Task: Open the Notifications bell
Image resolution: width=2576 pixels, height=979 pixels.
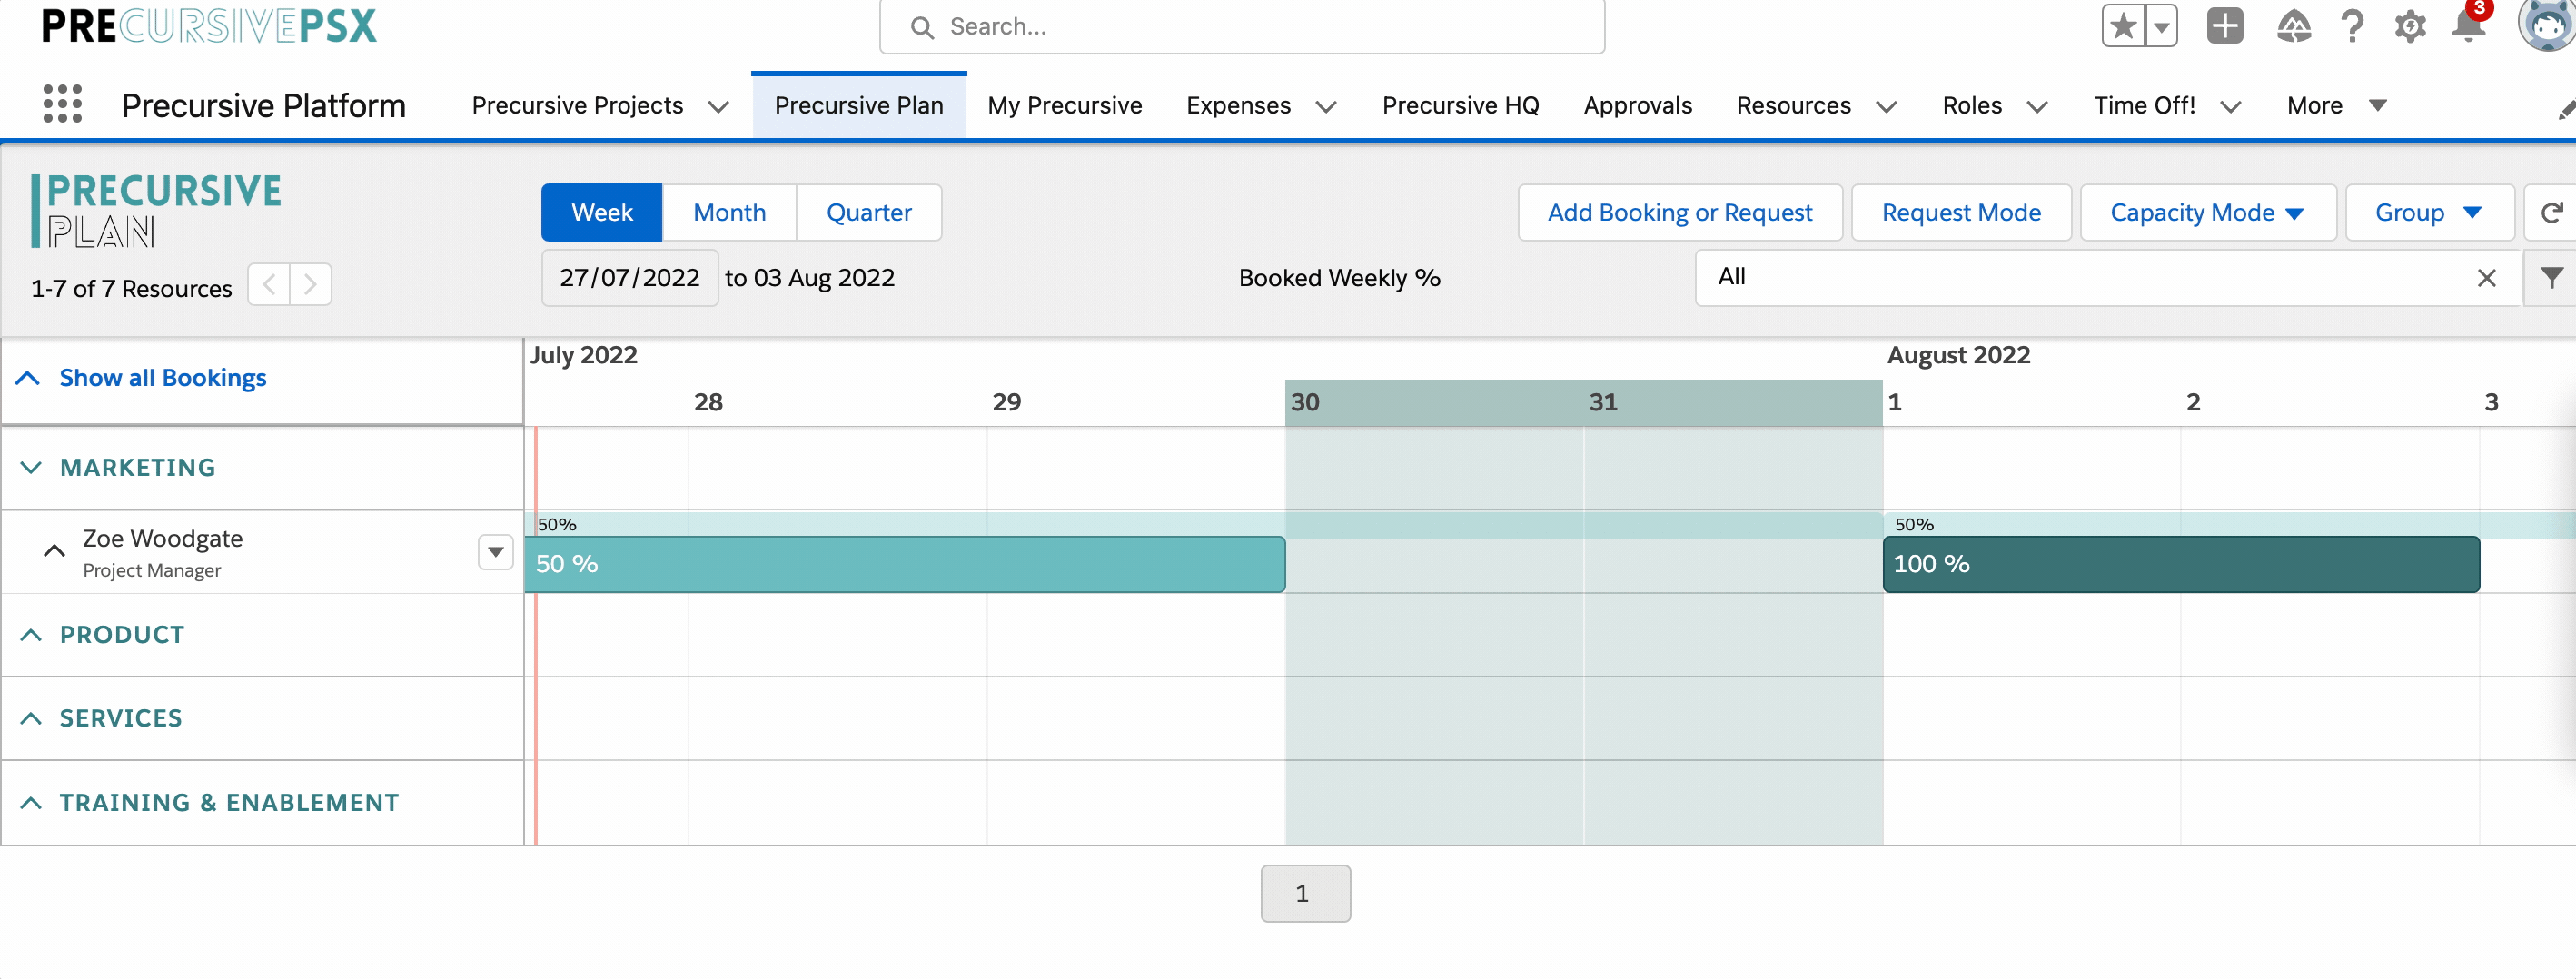Action: pyautogui.click(x=2468, y=26)
